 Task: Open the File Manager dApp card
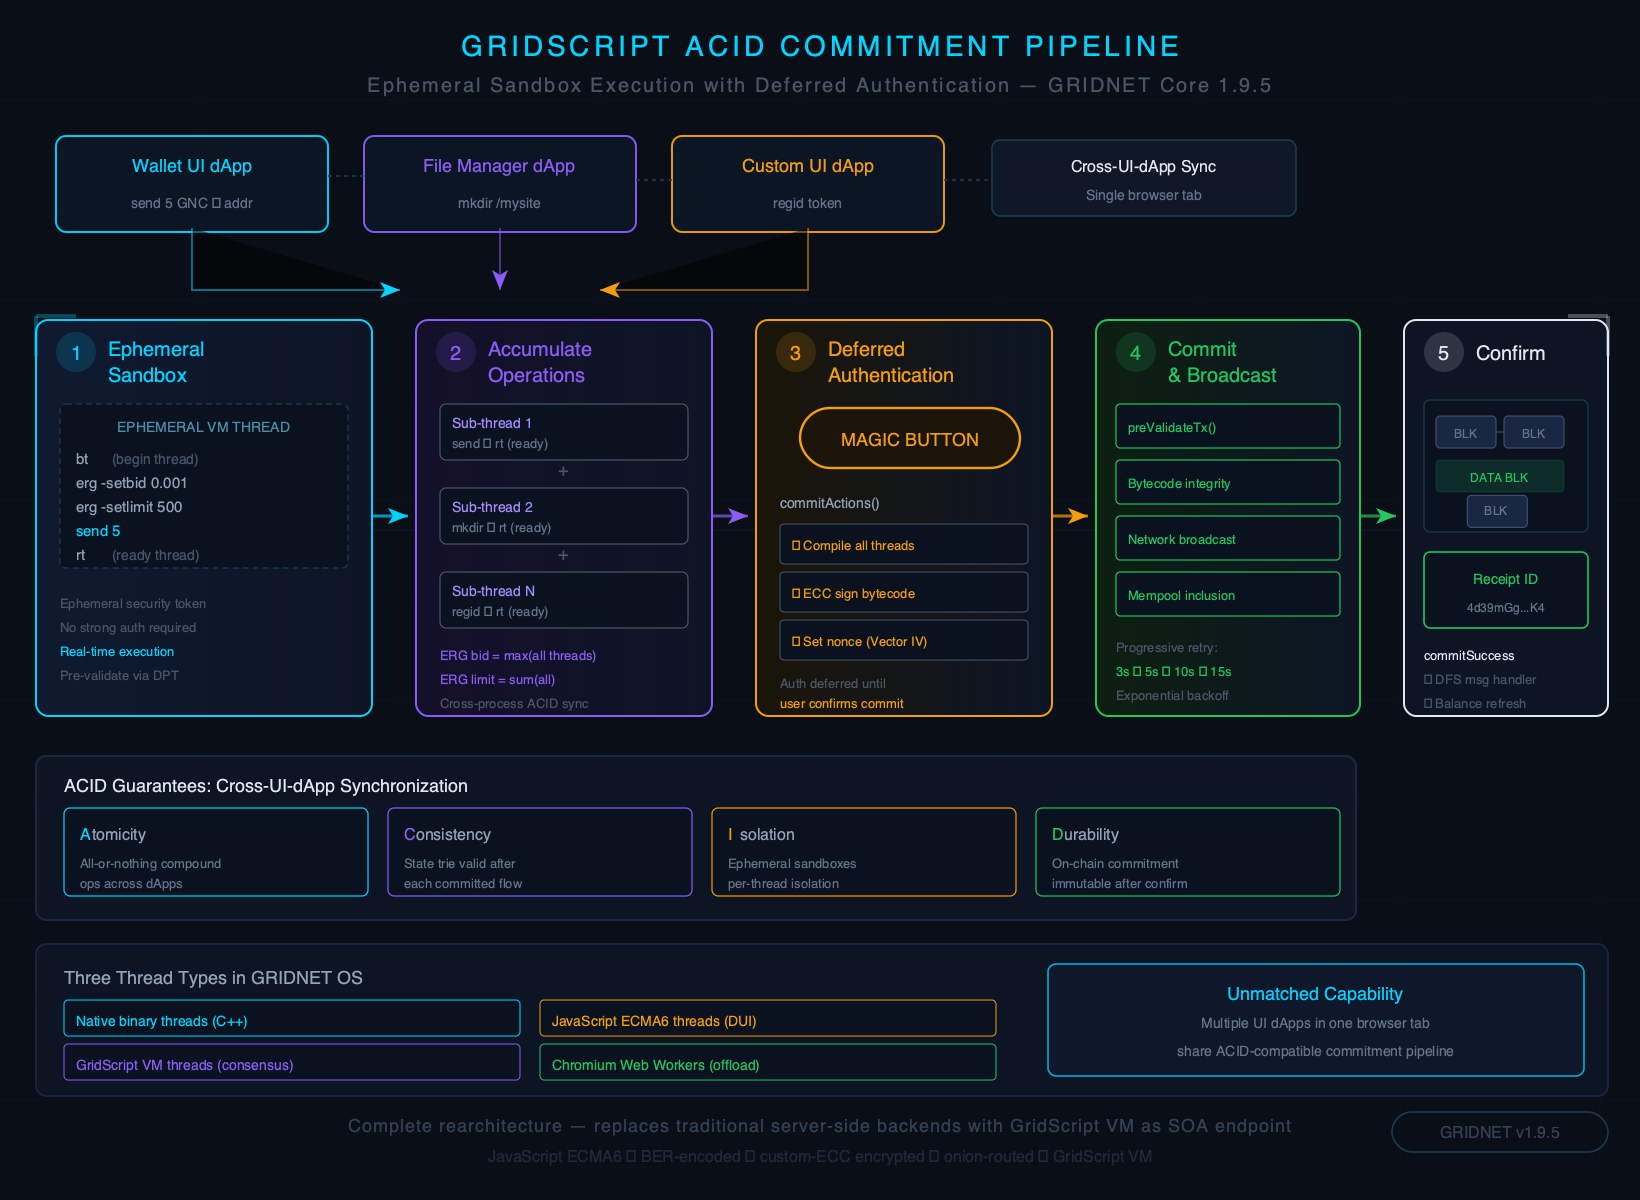coord(500,184)
